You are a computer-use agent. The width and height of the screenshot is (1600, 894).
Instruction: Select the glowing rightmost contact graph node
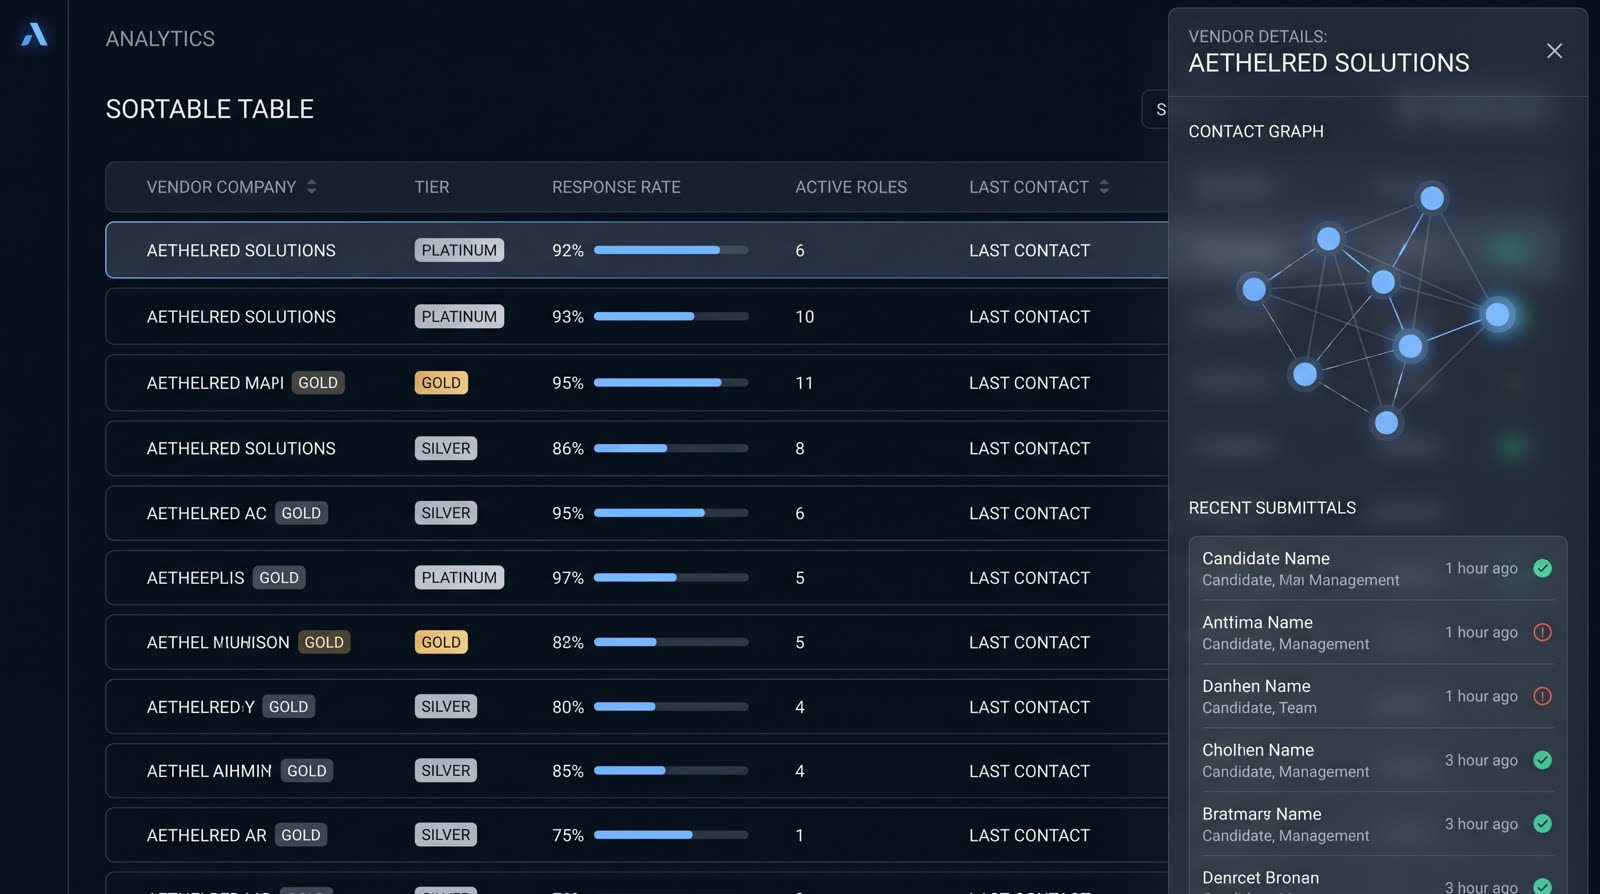pos(1497,315)
